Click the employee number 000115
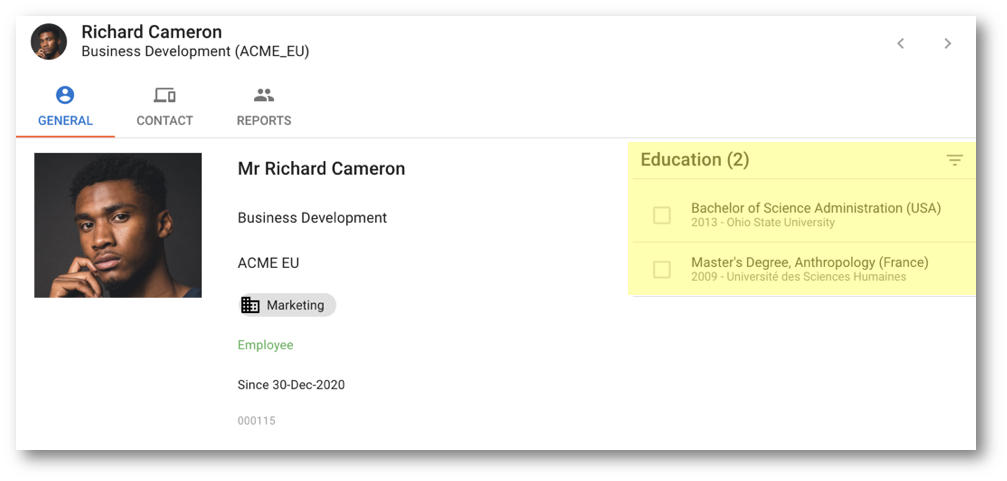1007x481 pixels. click(x=256, y=421)
